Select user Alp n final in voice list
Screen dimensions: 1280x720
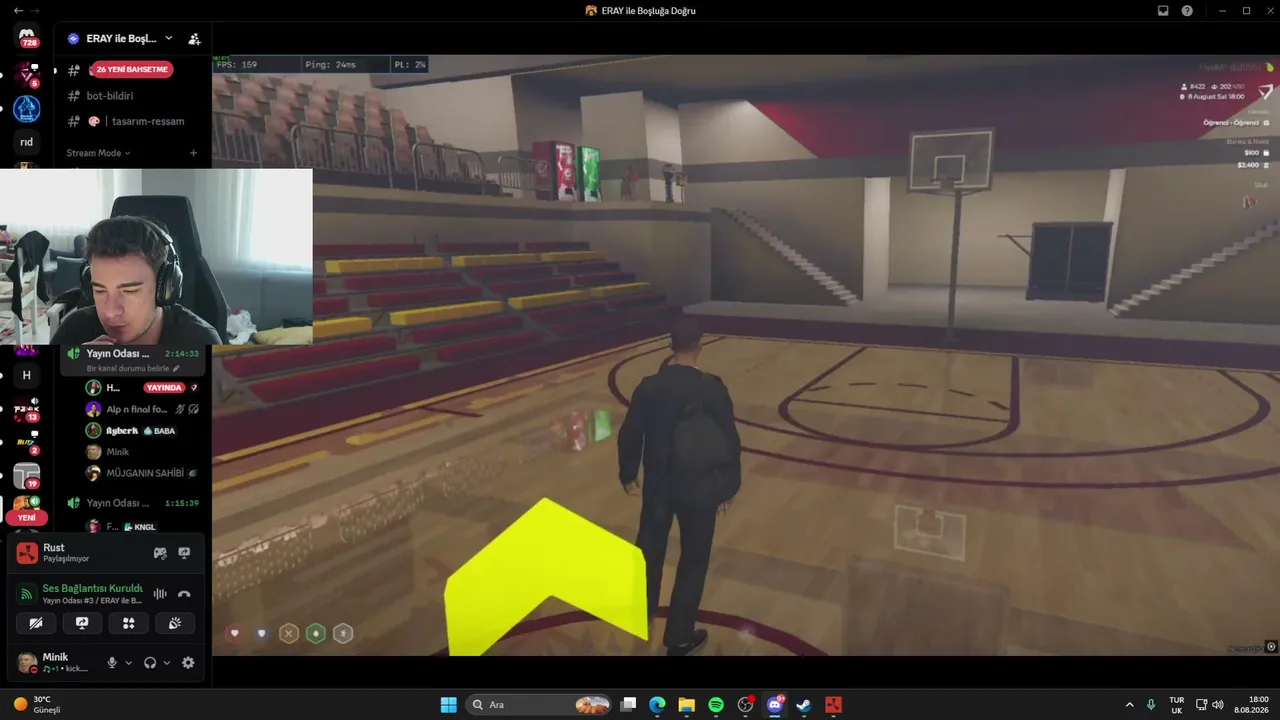tap(142, 409)
